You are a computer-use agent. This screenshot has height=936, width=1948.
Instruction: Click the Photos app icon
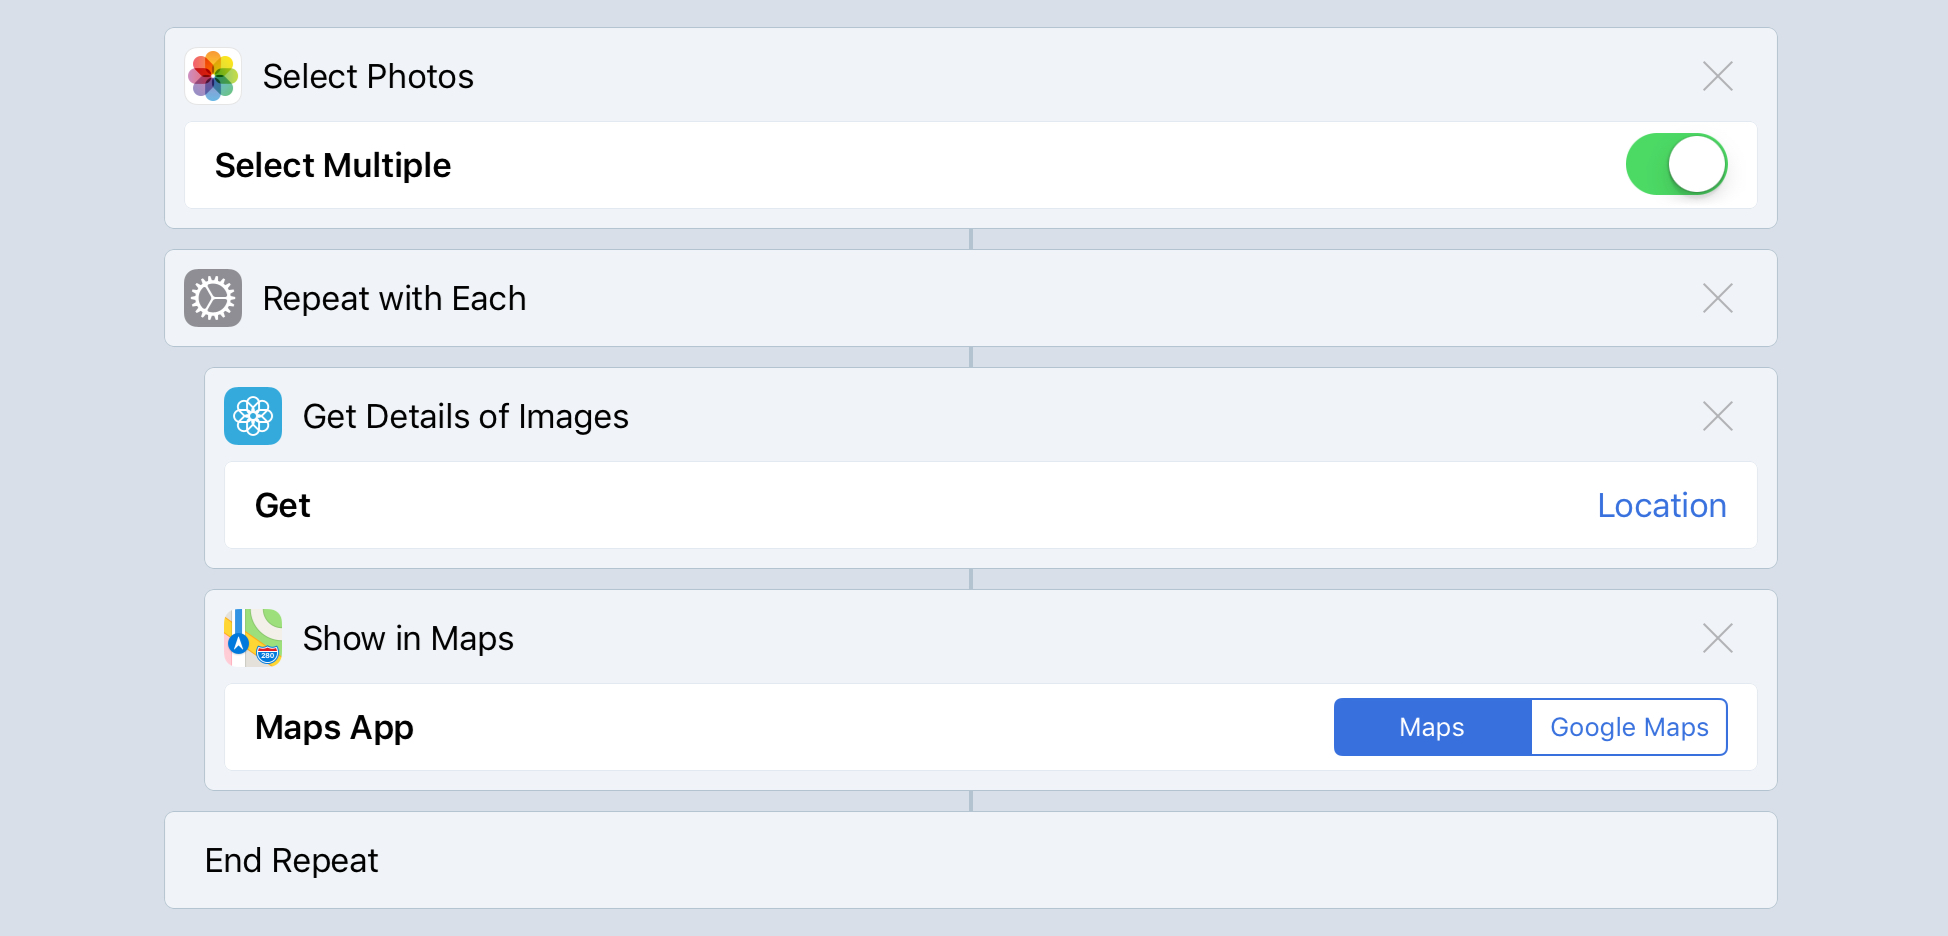click(213, 76)
